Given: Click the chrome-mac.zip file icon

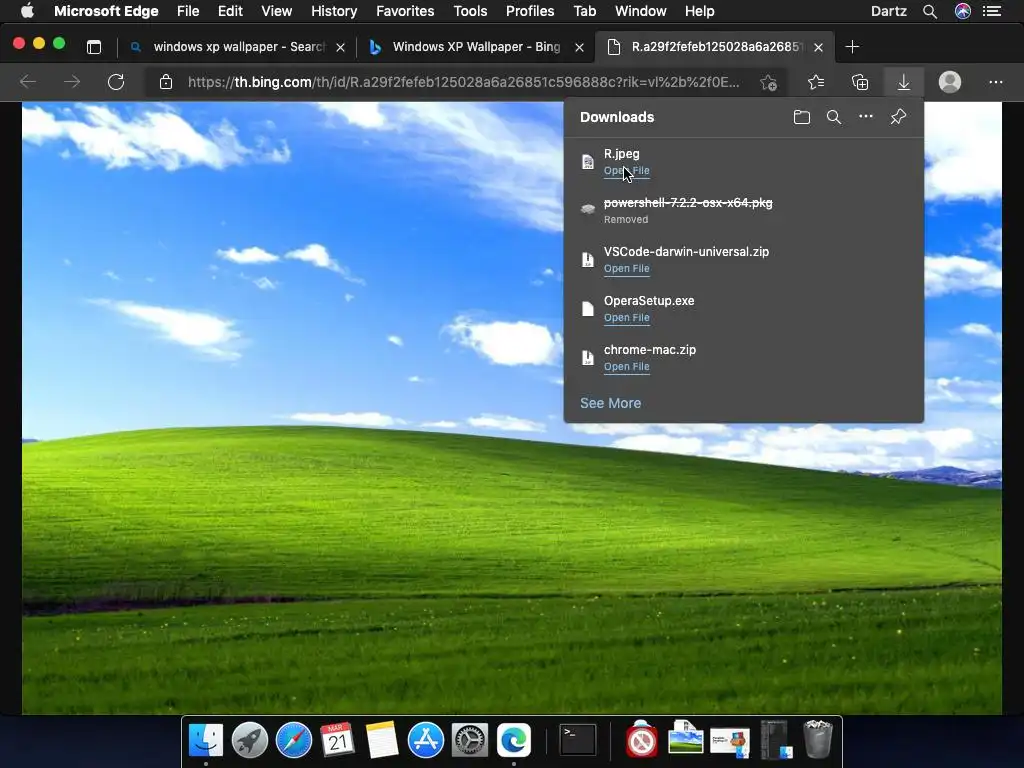Looking at the screenshot, I should tap(588, 357).
